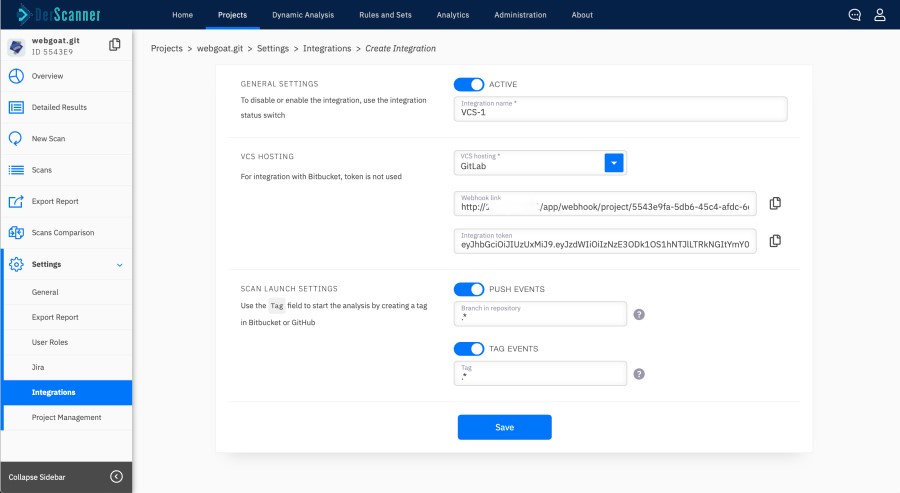Image resolution: width=900 pixels, height=493 pixels.
Task: Toggle the ACTIVE integration switch
Action: pyautogui.click(x=469, y=84)
